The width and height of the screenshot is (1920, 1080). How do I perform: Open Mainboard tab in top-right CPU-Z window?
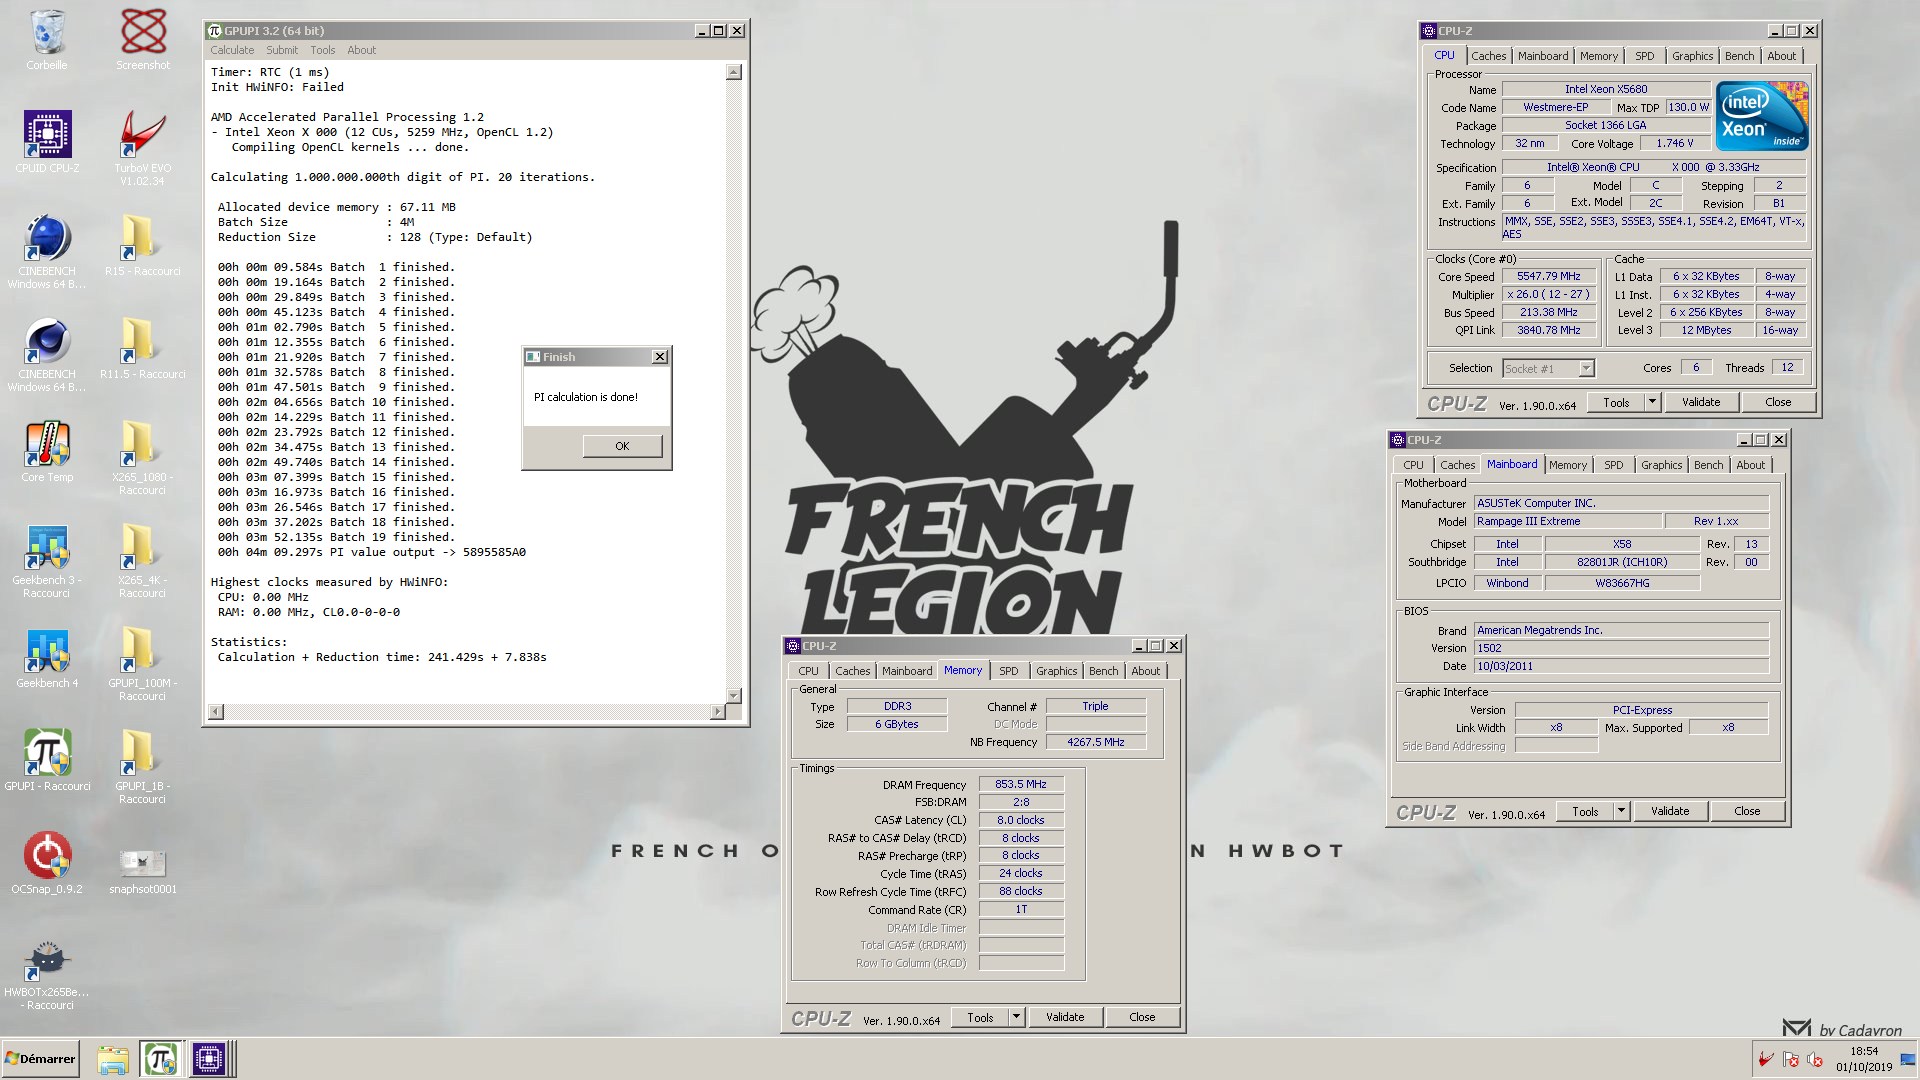tap(1543, 56)
